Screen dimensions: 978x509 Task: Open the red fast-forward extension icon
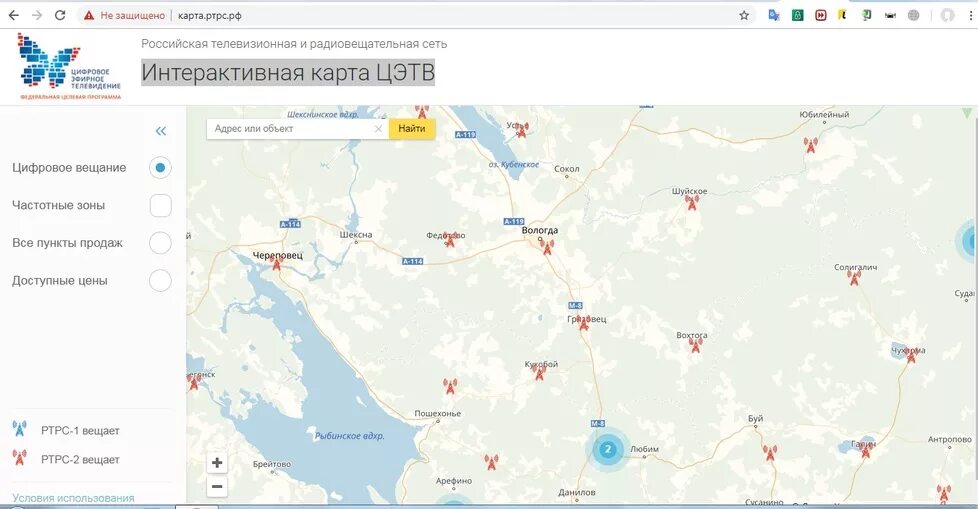820,16
